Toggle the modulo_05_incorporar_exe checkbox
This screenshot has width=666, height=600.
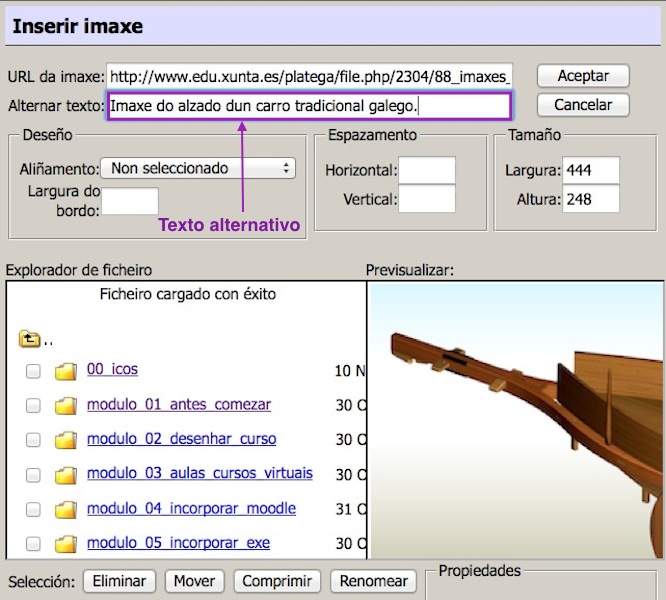33,544
